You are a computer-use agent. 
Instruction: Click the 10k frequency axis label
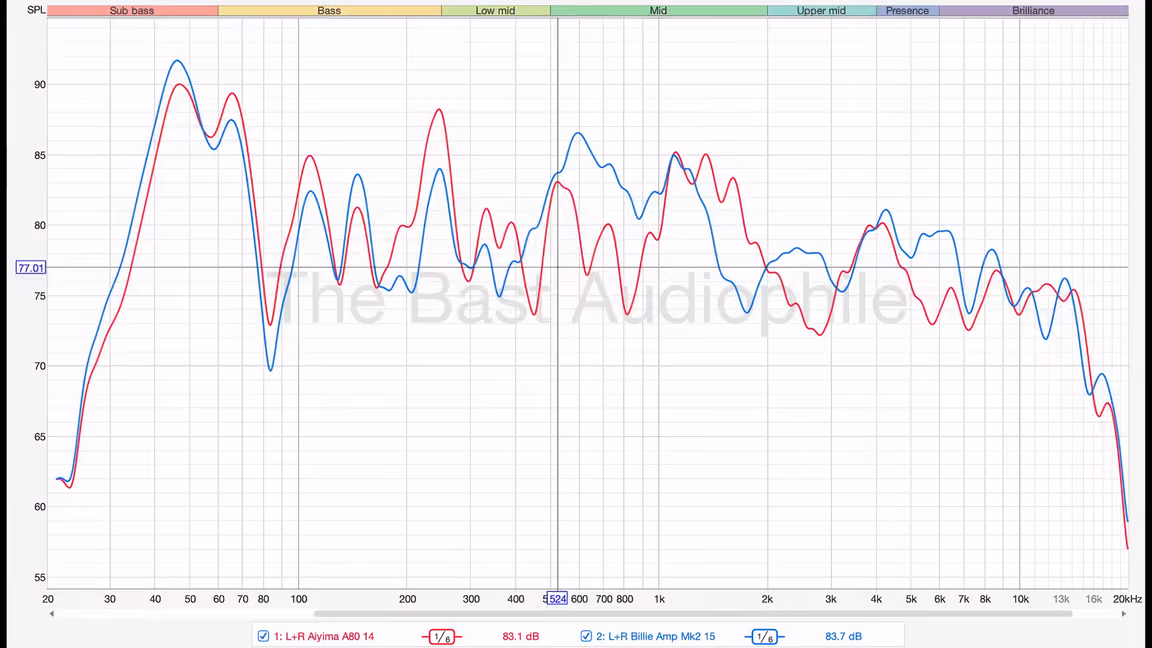[1020, 600]
